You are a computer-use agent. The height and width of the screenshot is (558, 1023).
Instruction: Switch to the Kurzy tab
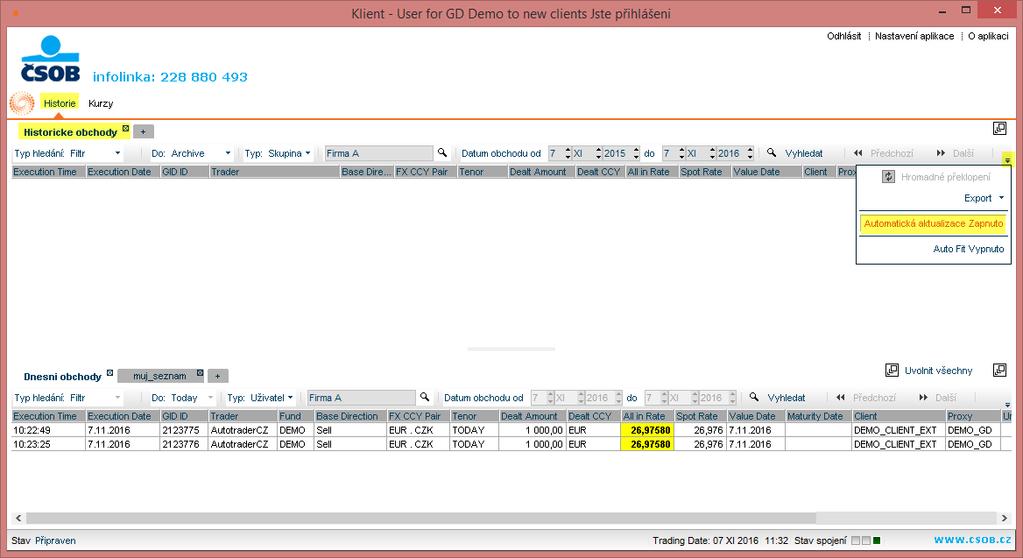click(100, 103)
